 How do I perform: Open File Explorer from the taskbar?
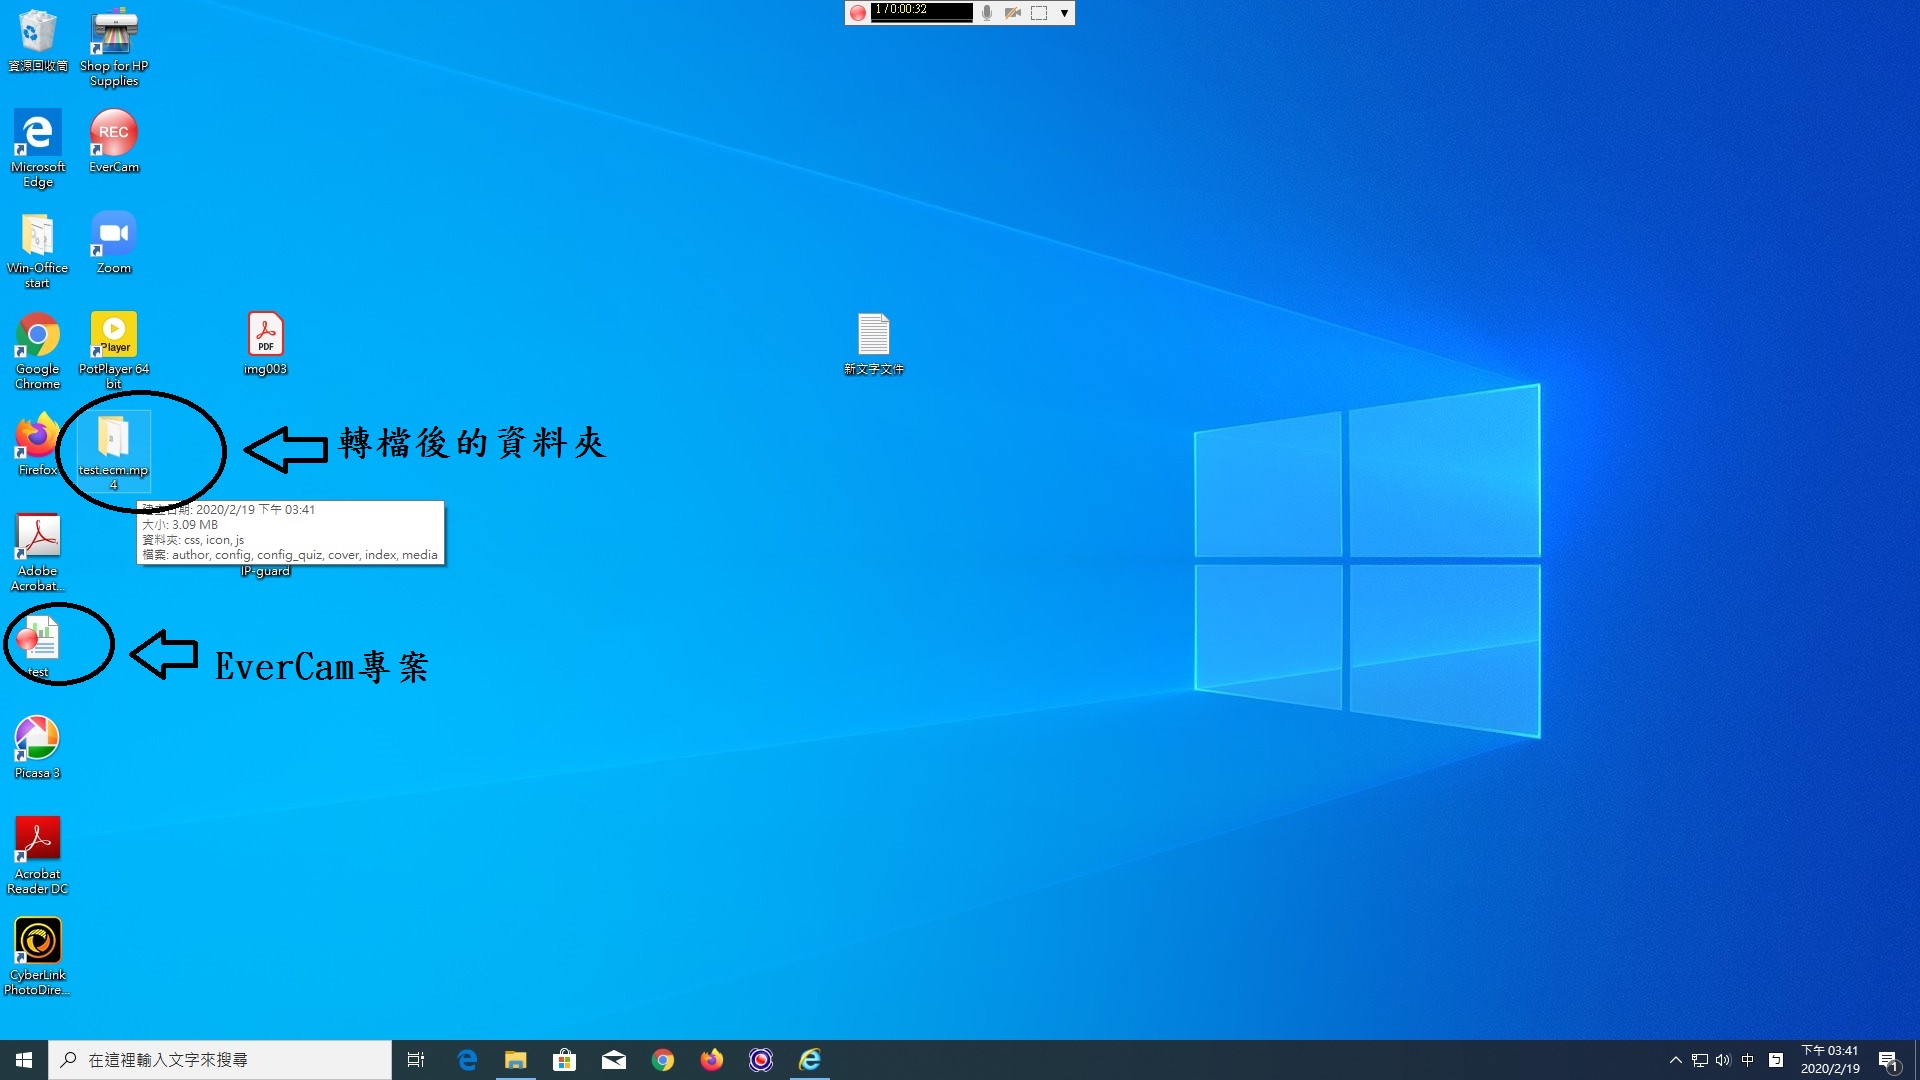click(516, 1060)
